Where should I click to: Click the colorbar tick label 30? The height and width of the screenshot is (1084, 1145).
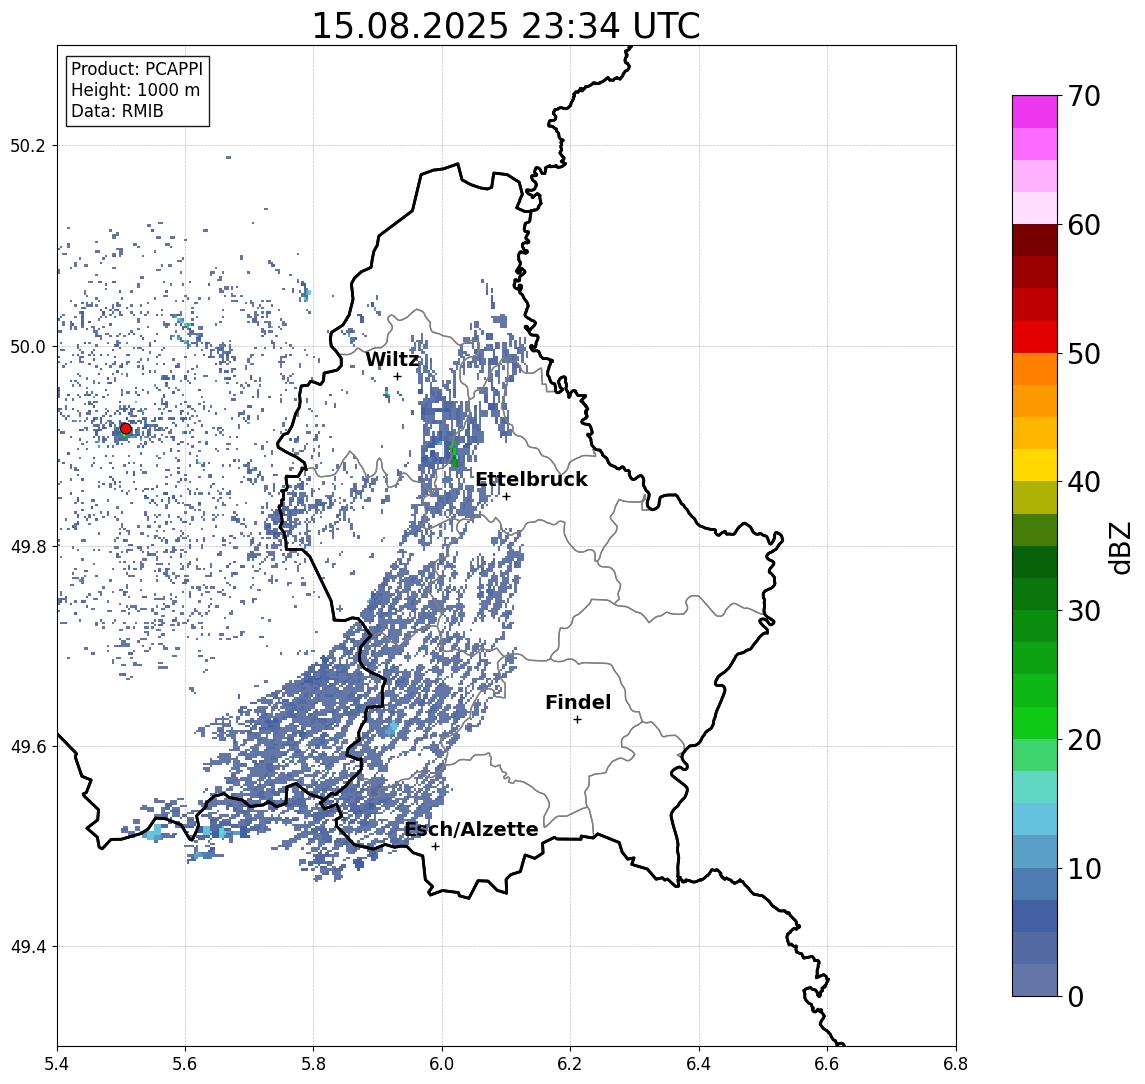[x=1084, y=611]
